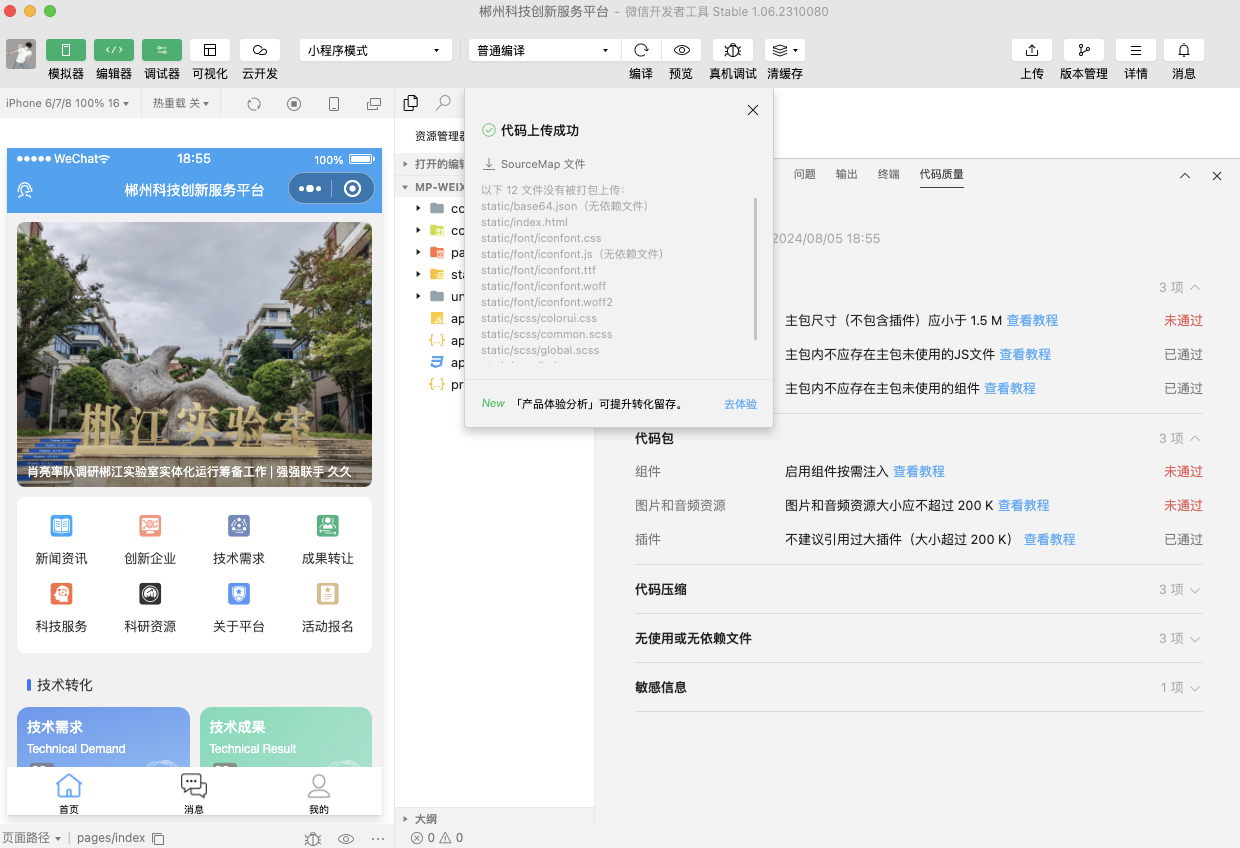
Task: Open the 热重载 hot reload dropdown
Action: tap(181, 103)
